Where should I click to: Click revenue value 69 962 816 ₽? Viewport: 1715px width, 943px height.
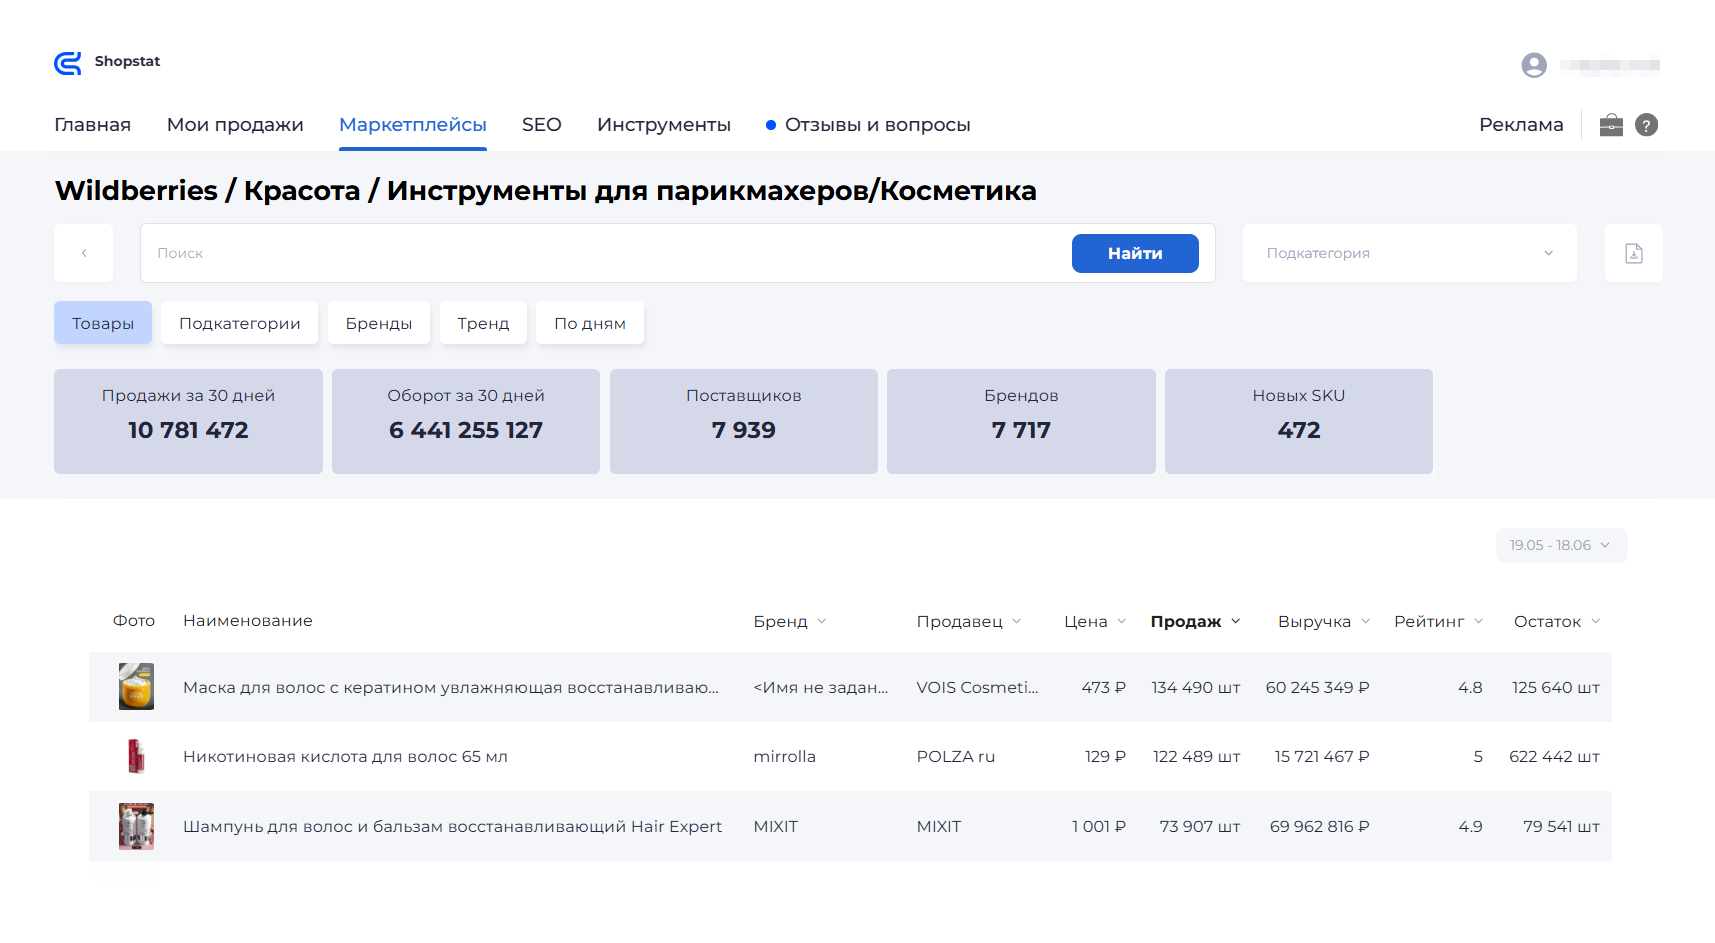[x=1320, y=826]
